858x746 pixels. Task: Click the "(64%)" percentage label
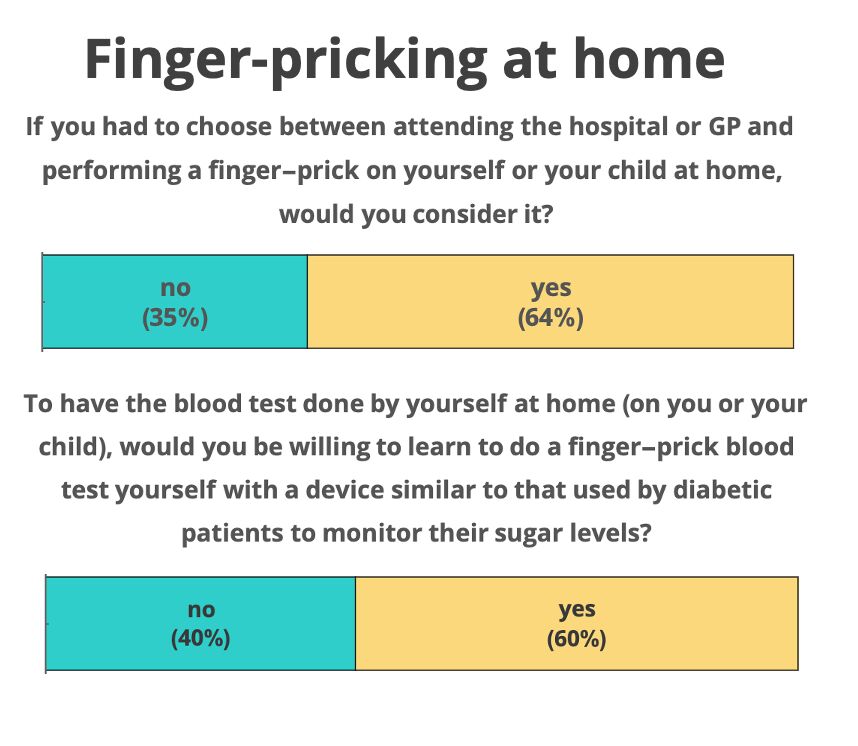550,317
